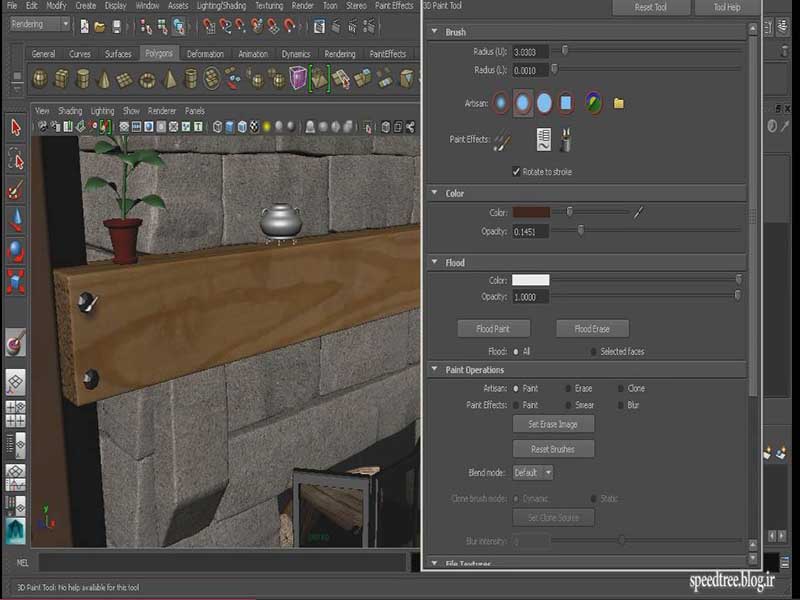Click the Radius (U) value field
Screen dimensions: 800x600
tap(530, 50)
